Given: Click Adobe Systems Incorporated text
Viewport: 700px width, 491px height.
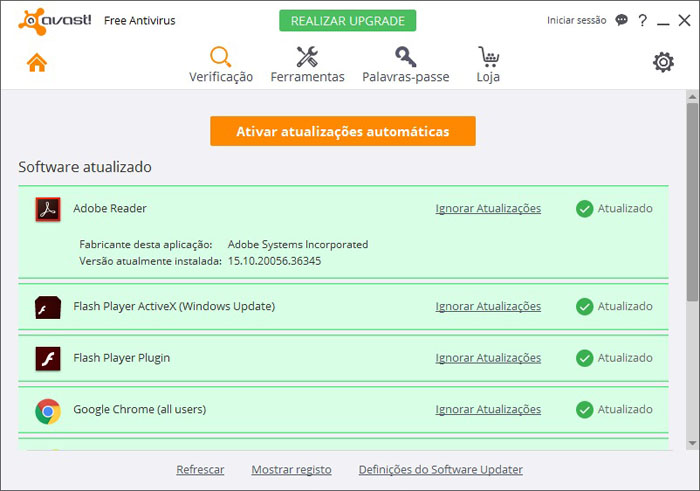Looking at the screenshot, I should pyautogui.click(x=298, y=245).
